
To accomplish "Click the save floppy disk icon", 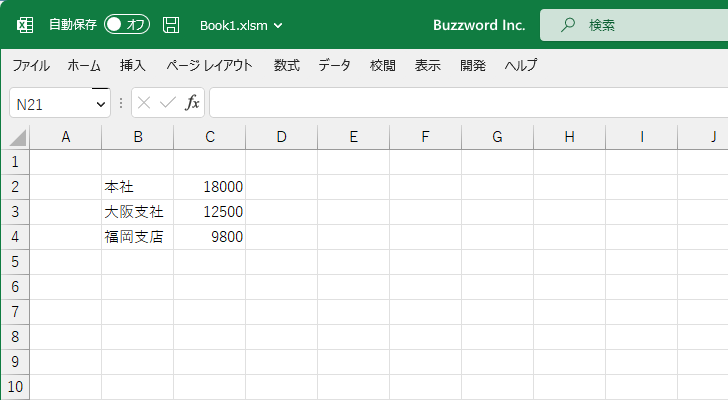I will [171, 25].
